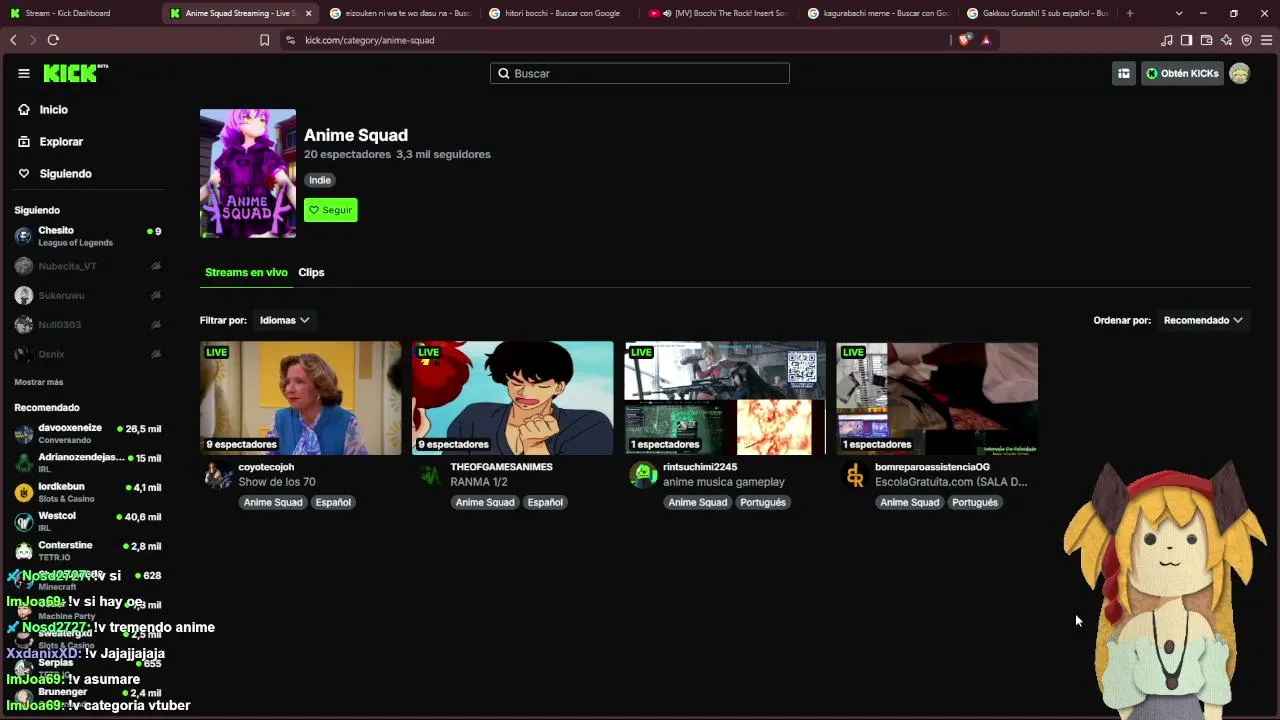Close the Anime Squad Streaming tab
Viewport: 1280px width, 720px height.
[308, 13]
